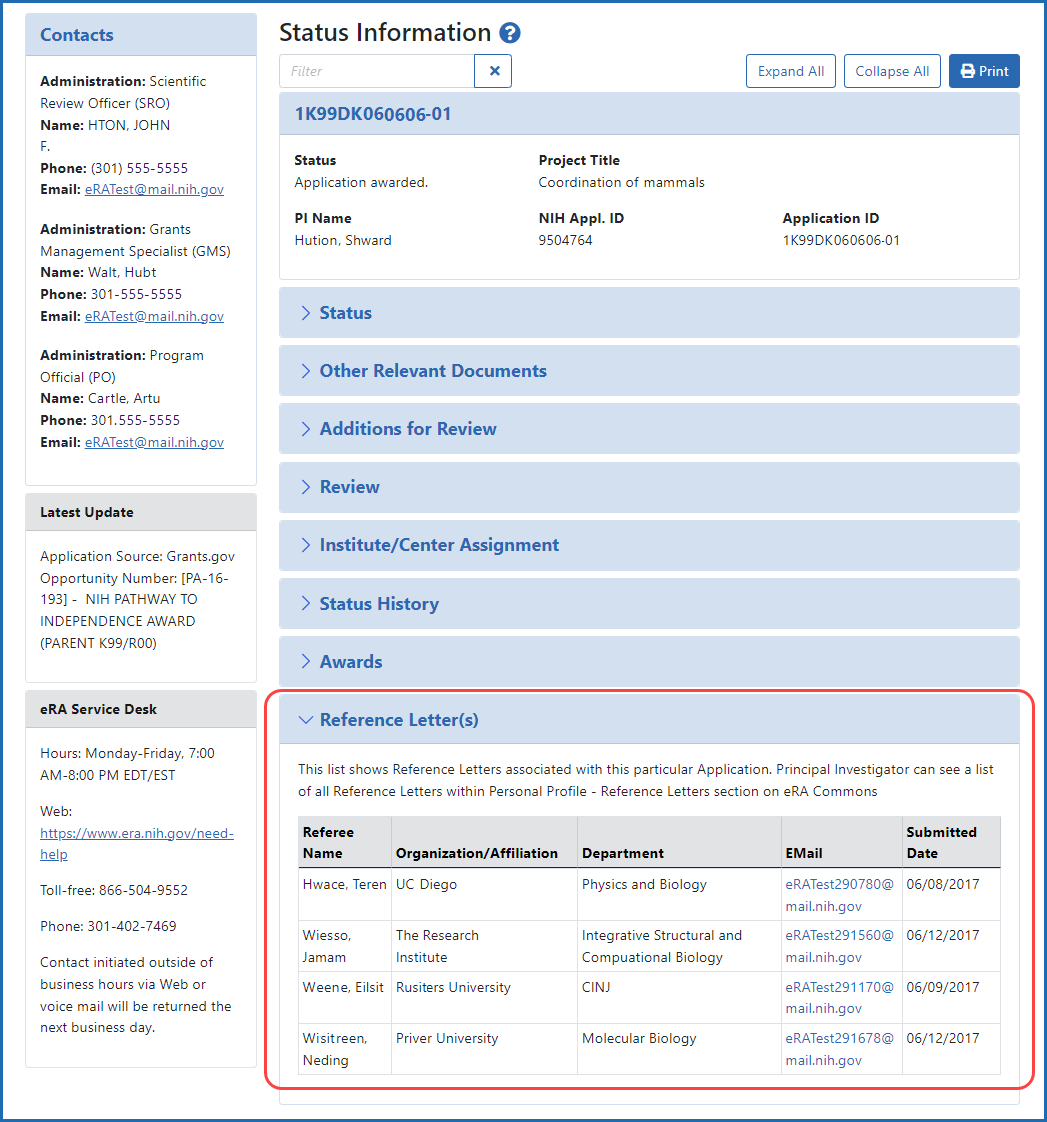
Task: Email the Scientific Review Officer
Action: click(x=154, y=189)
